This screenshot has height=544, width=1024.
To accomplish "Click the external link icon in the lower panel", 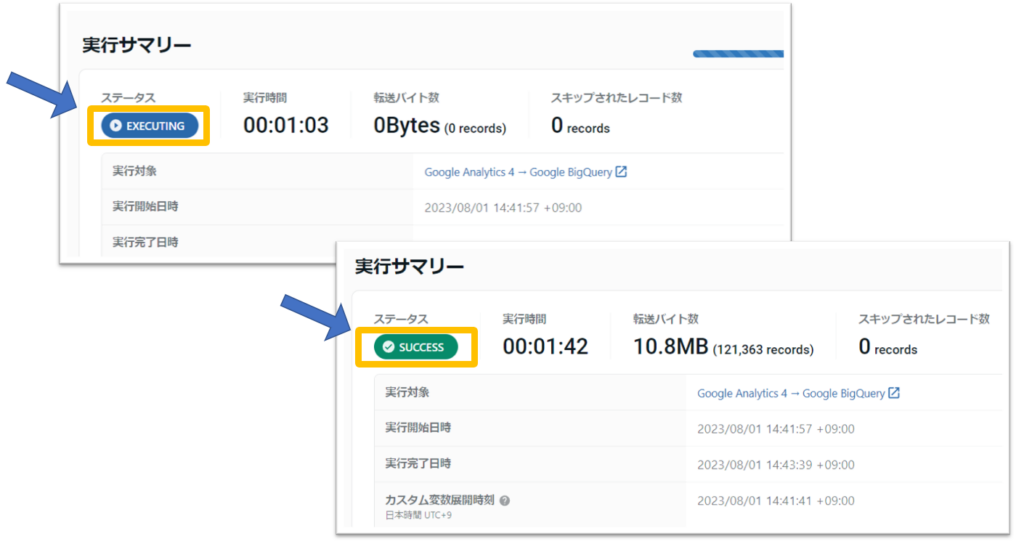I will (894, 393).
